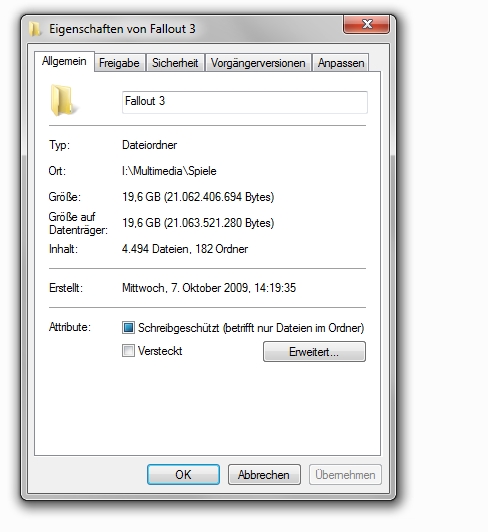
Task: Click the Erstellt date text
Action: click(209, 288)
